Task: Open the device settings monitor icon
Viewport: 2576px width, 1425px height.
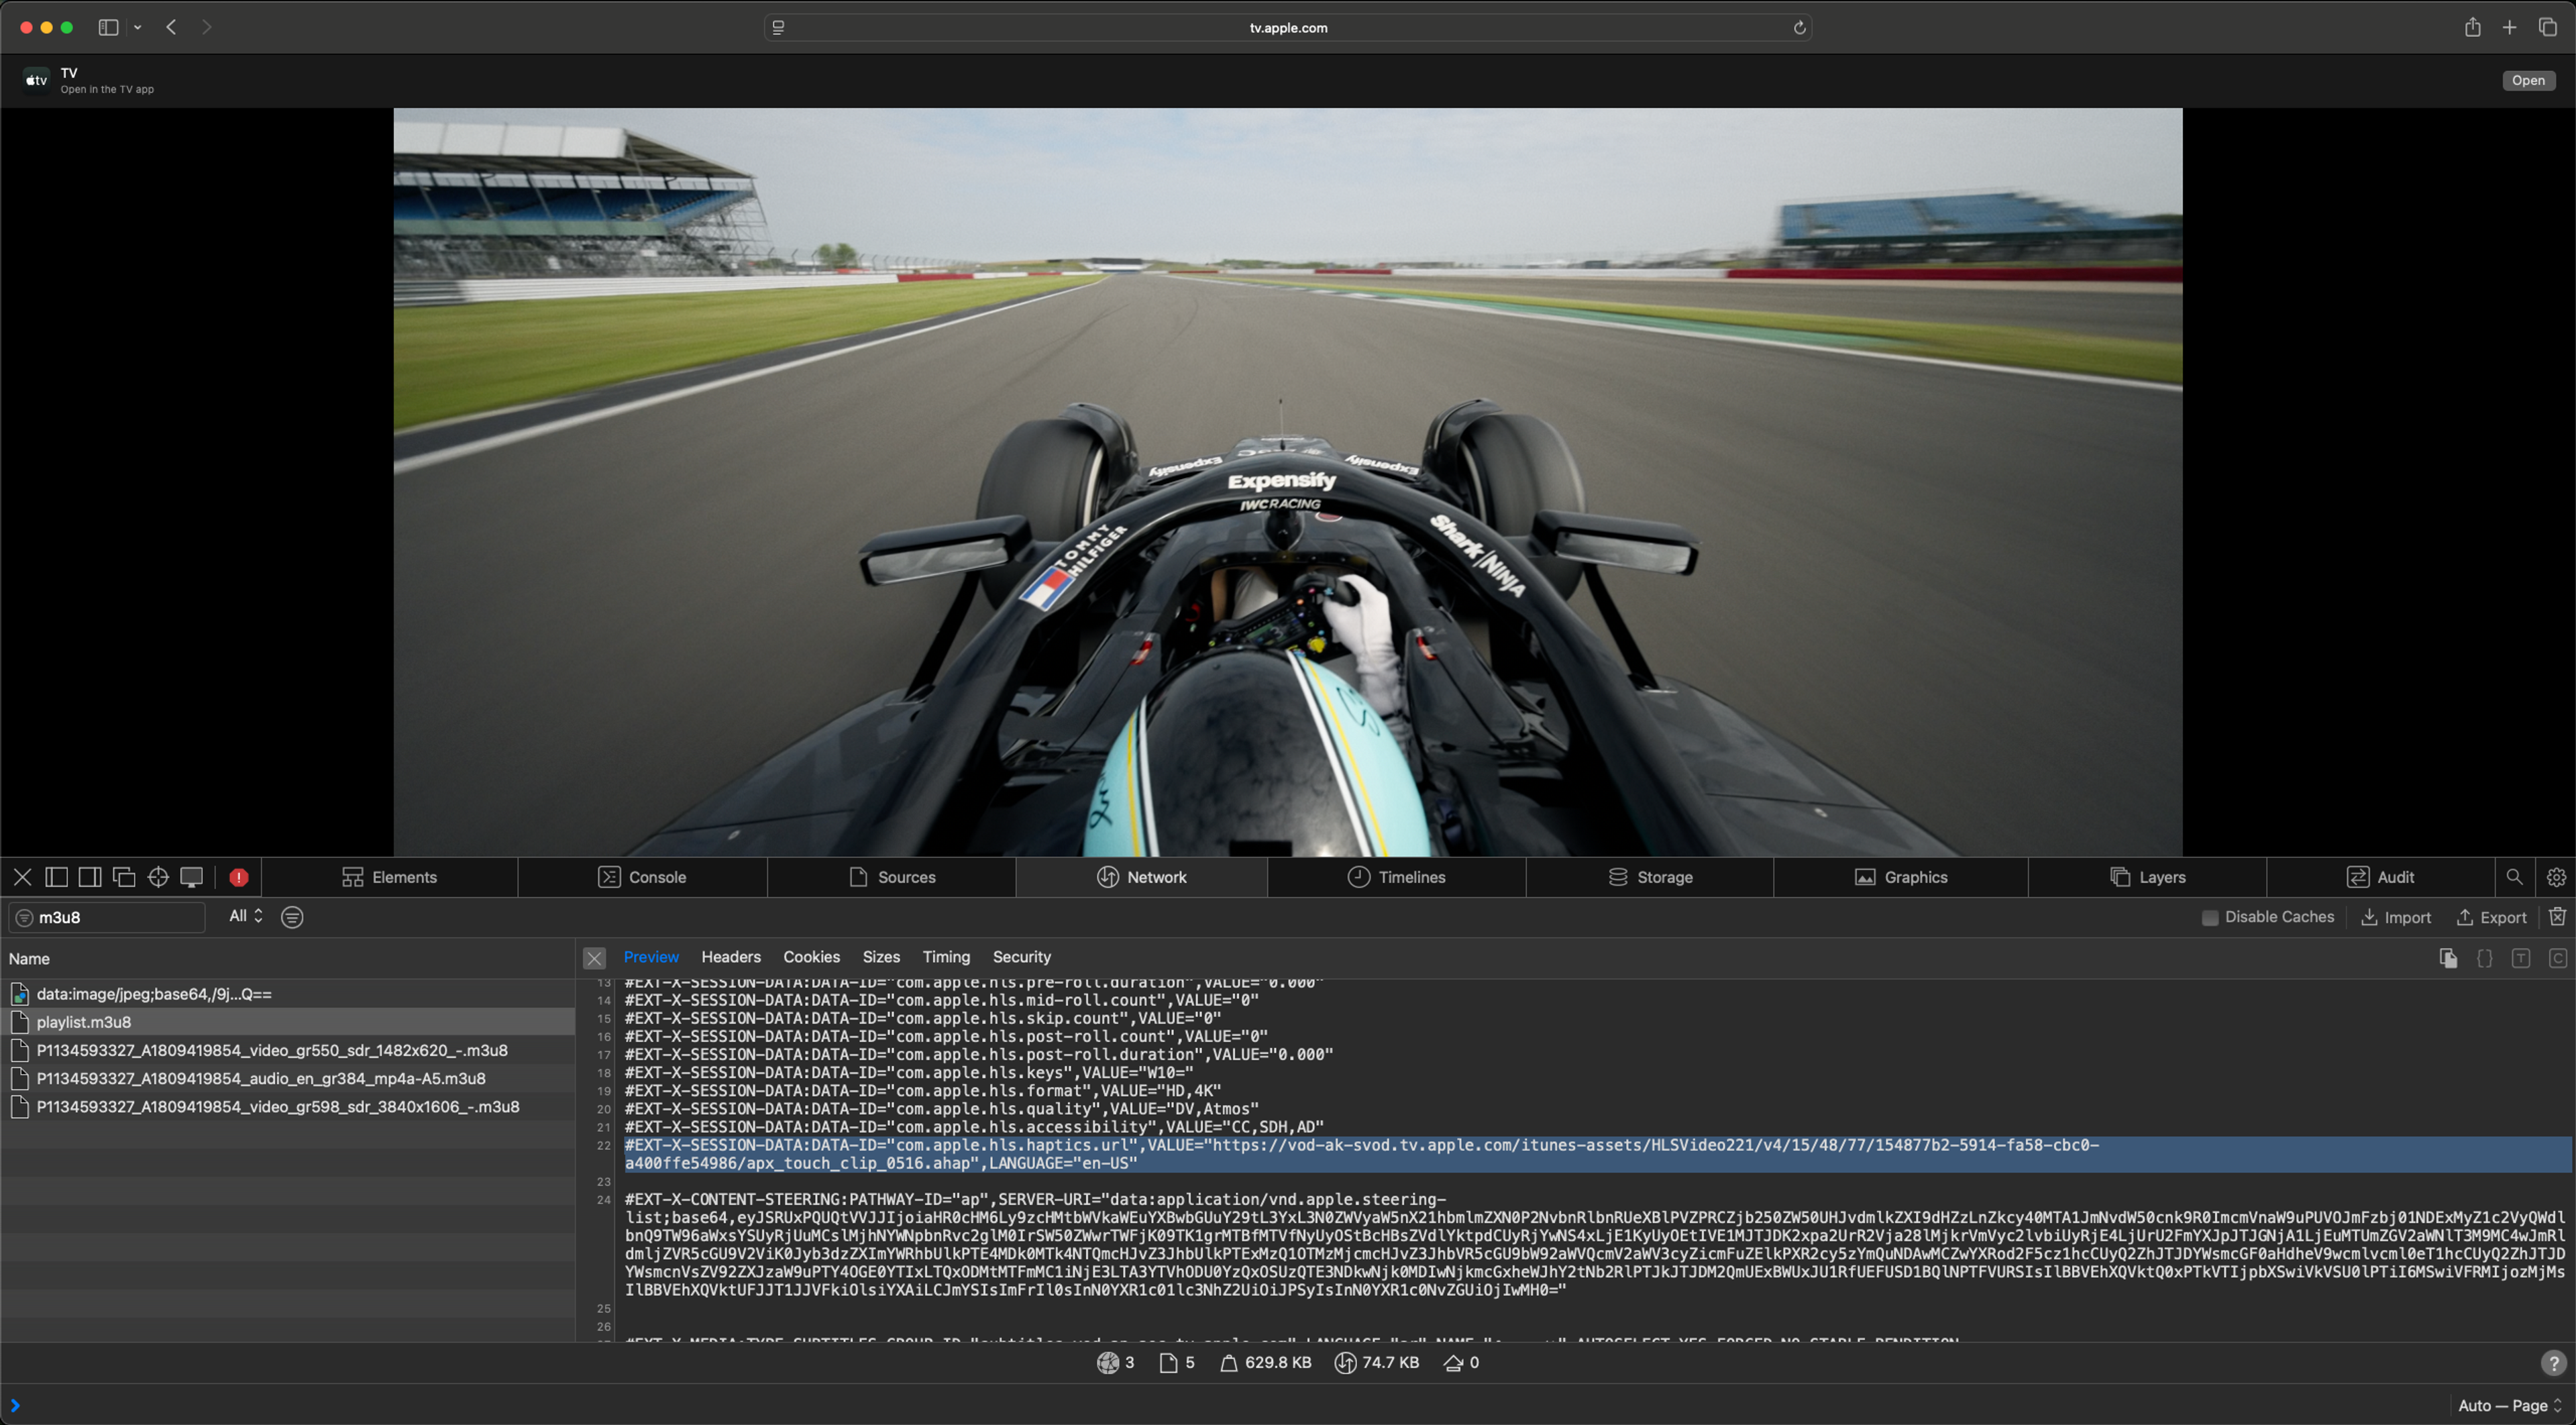Action: [x=191, y=877]
